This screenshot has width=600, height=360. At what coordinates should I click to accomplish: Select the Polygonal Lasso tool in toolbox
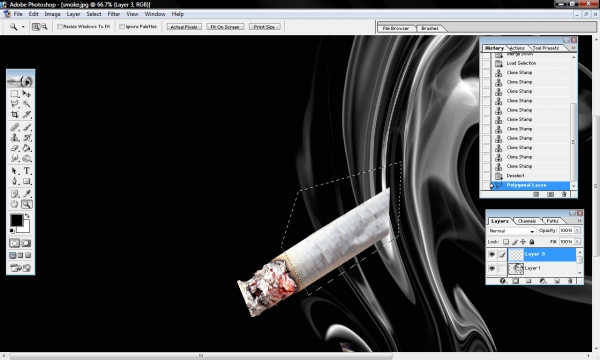pyautogui.click(x=15, y=104)
